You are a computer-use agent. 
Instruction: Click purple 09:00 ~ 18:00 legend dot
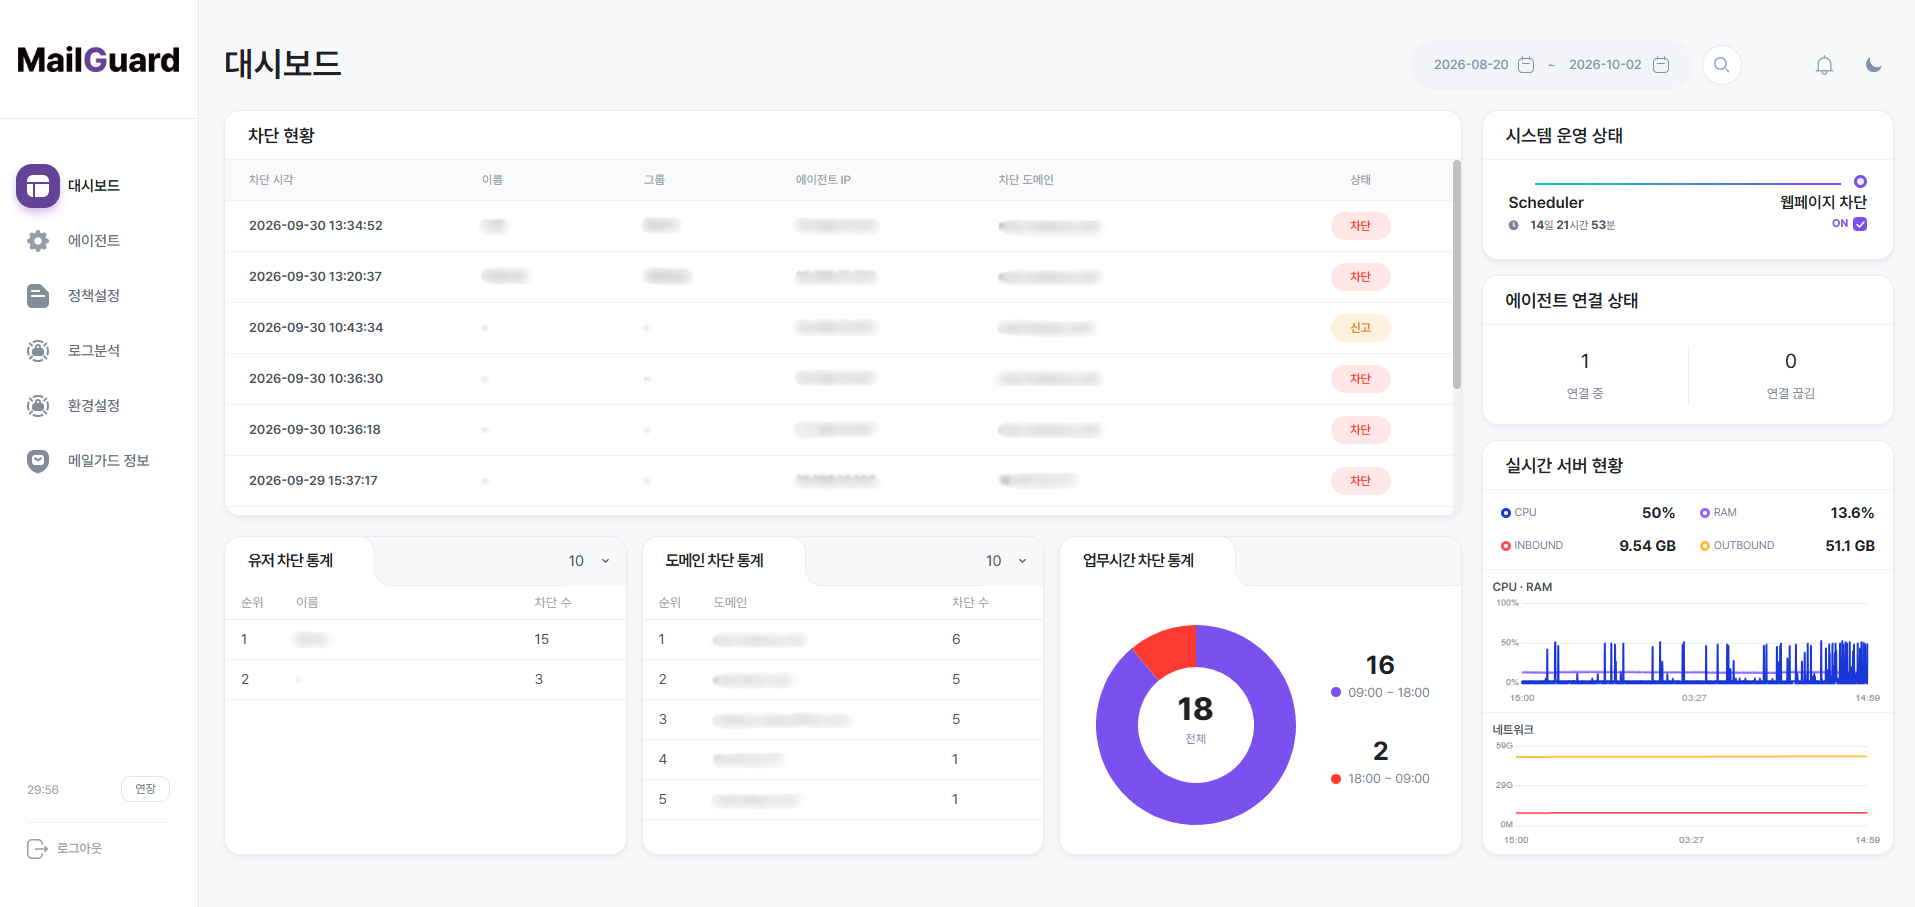pyautogui.click(x=1336, y=692)
